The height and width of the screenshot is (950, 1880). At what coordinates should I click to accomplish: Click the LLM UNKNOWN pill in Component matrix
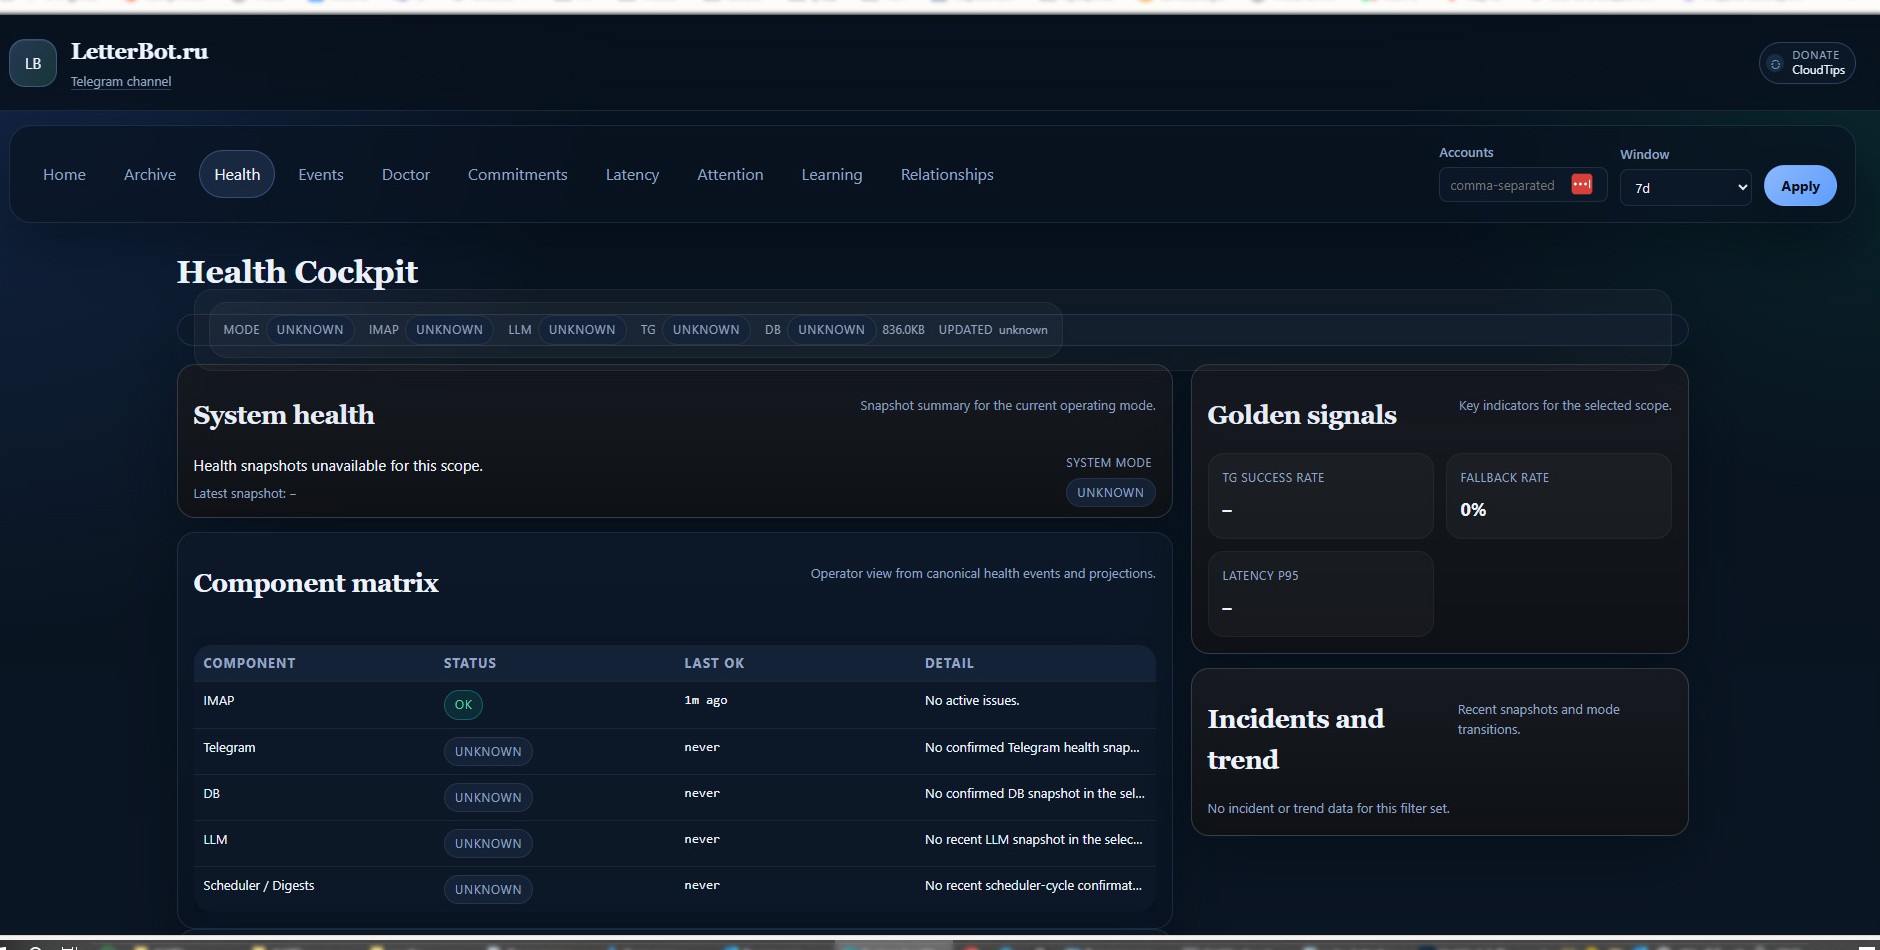(487, 843)
